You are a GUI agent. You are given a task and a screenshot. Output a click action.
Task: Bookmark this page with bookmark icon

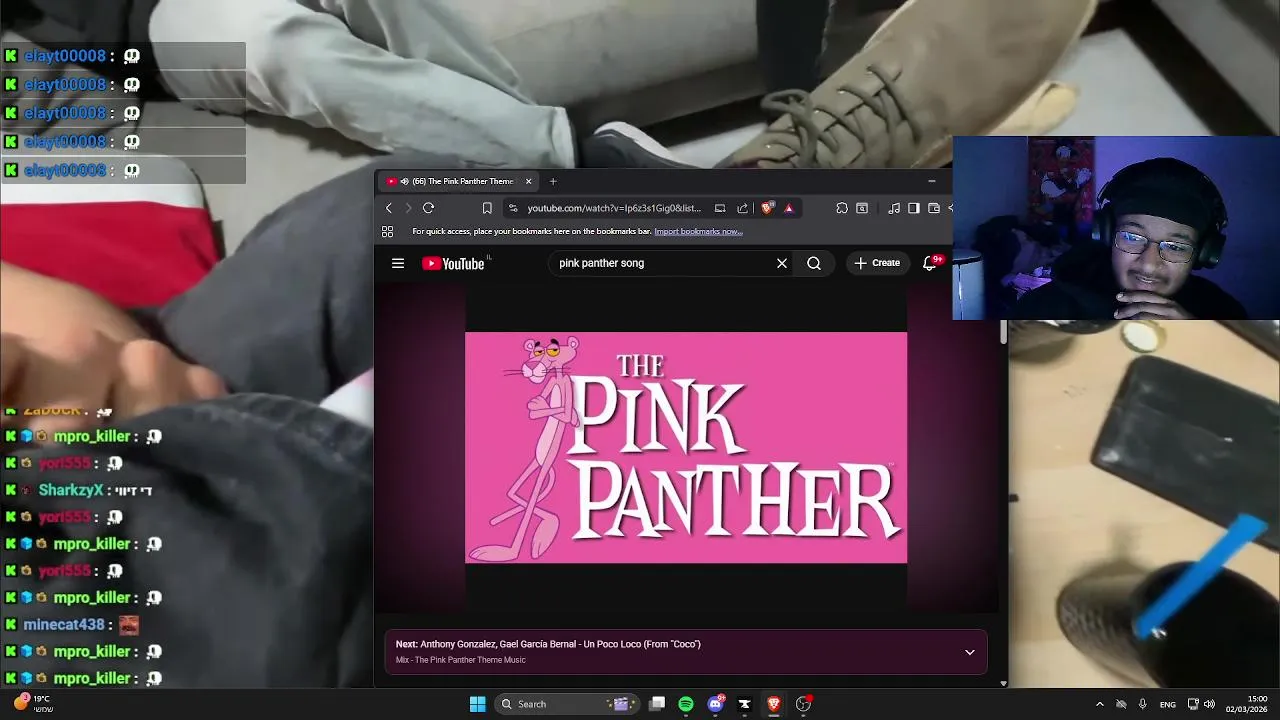[487, 208]
